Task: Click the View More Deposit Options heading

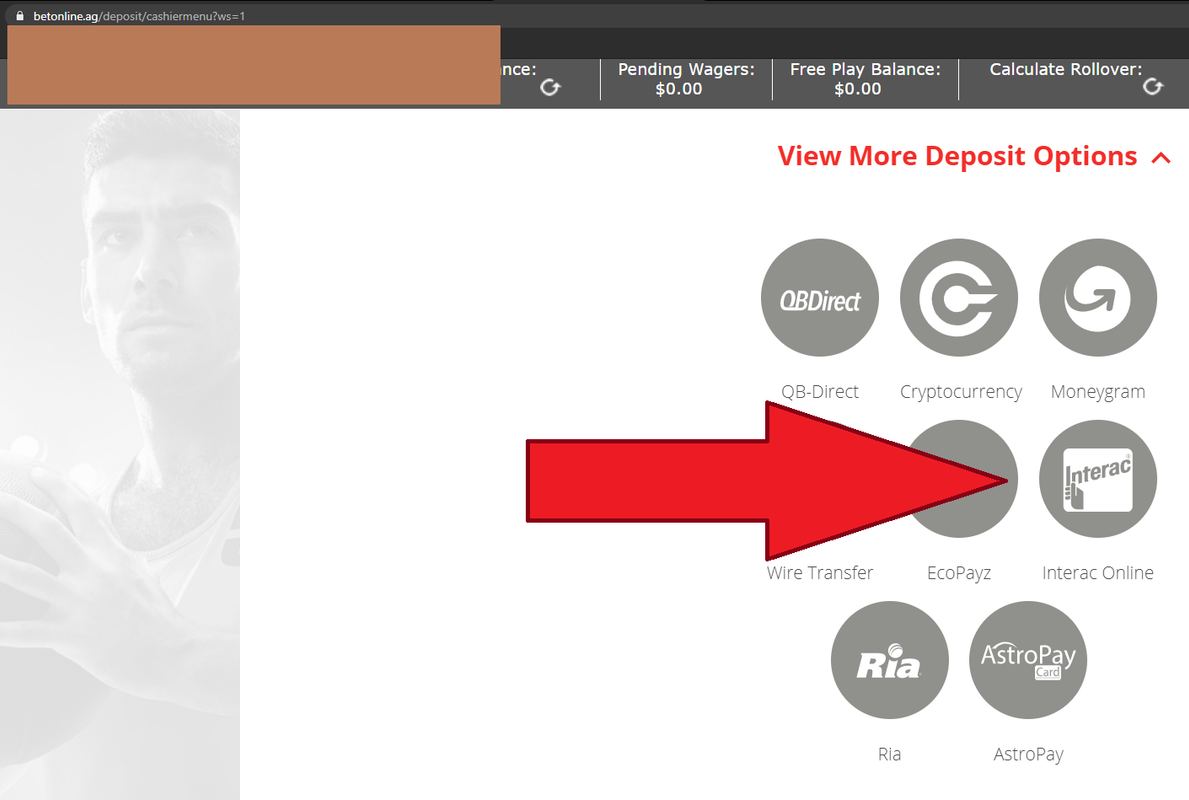Action: tap(957, 155)
